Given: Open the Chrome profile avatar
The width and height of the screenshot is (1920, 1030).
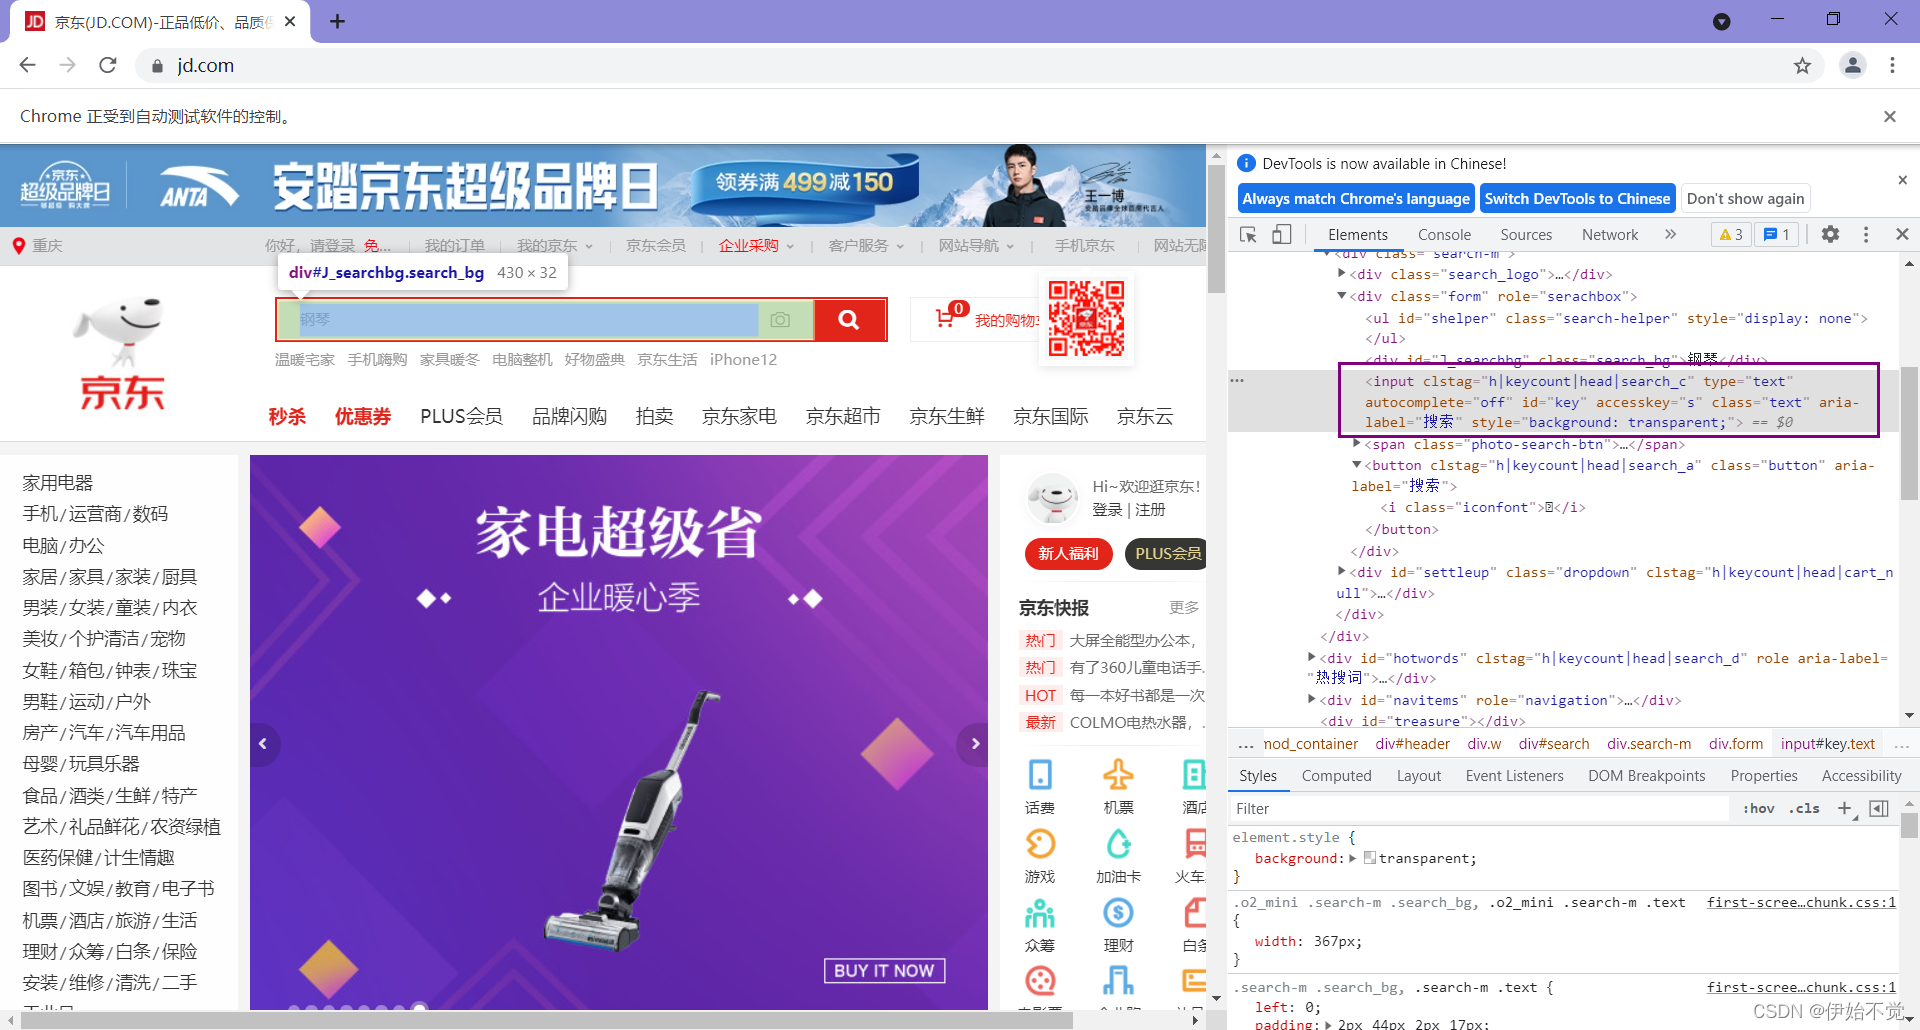Looking at the screenshot, I should (1853, 66).
